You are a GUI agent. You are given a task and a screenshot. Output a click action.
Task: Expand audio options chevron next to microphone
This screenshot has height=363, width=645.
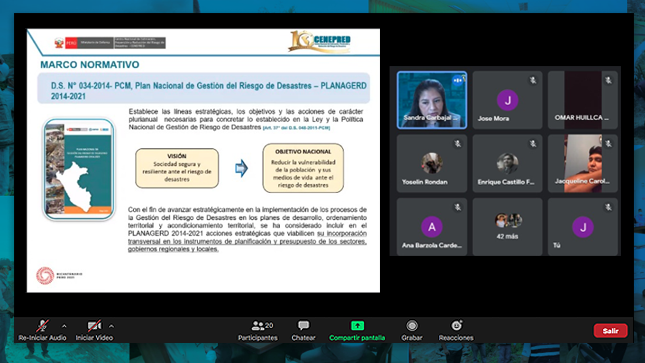tap(64, 326)
